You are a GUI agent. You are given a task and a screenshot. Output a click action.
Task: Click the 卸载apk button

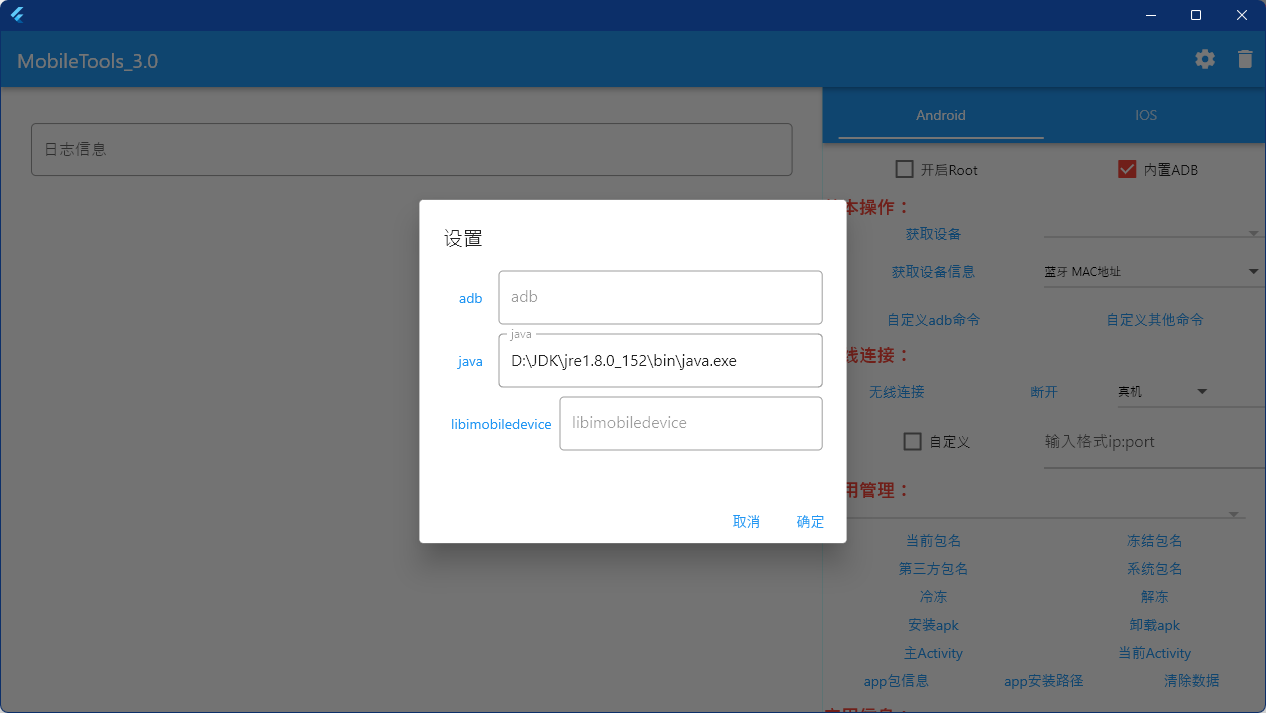1155,625
